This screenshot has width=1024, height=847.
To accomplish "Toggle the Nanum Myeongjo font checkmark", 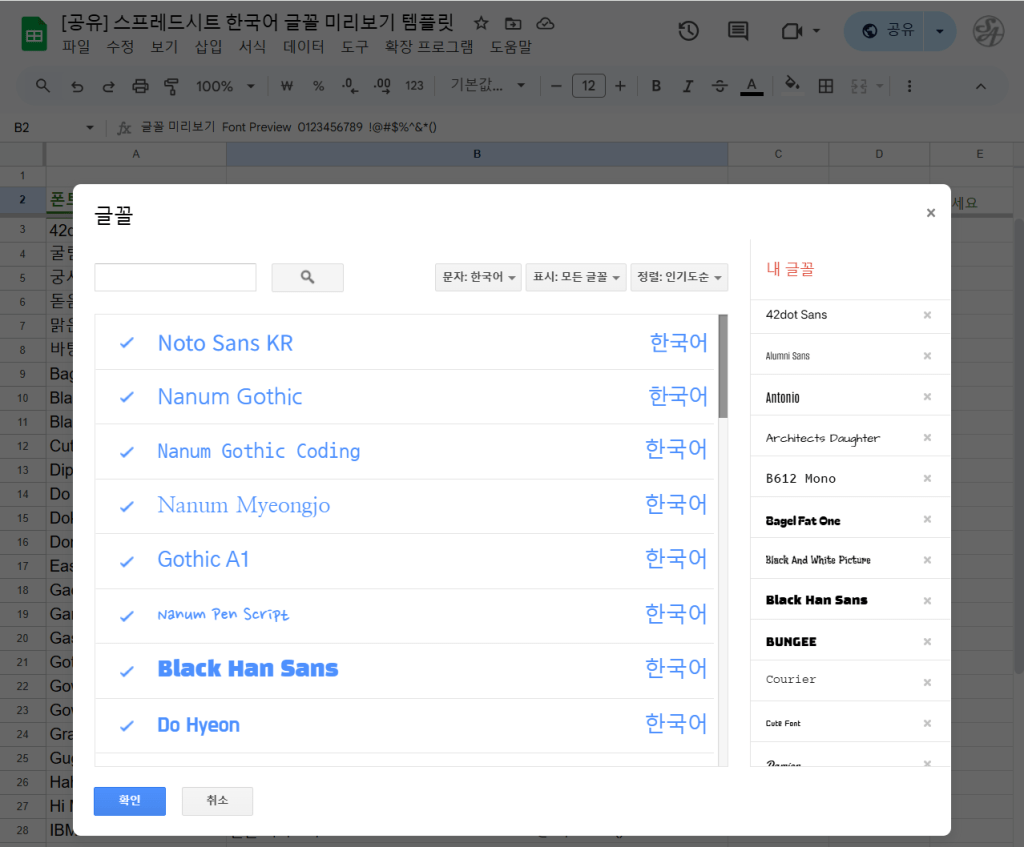I will click(x=127, y=506).
